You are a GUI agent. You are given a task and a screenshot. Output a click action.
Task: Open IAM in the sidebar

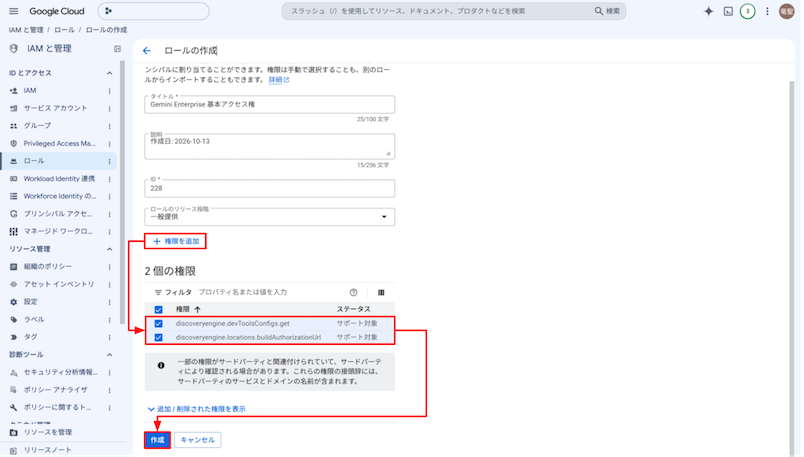click(x=30, y=90)
